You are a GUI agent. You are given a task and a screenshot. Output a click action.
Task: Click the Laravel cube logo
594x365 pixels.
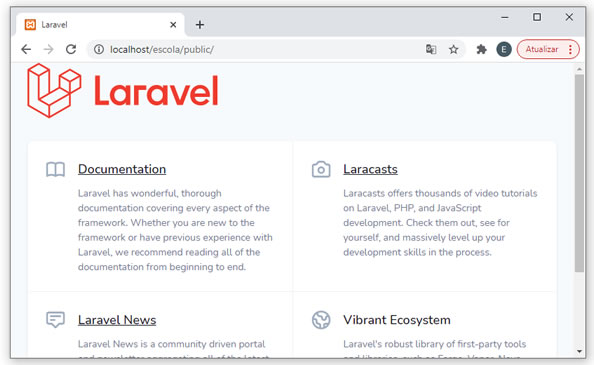(x=54, y=90)
